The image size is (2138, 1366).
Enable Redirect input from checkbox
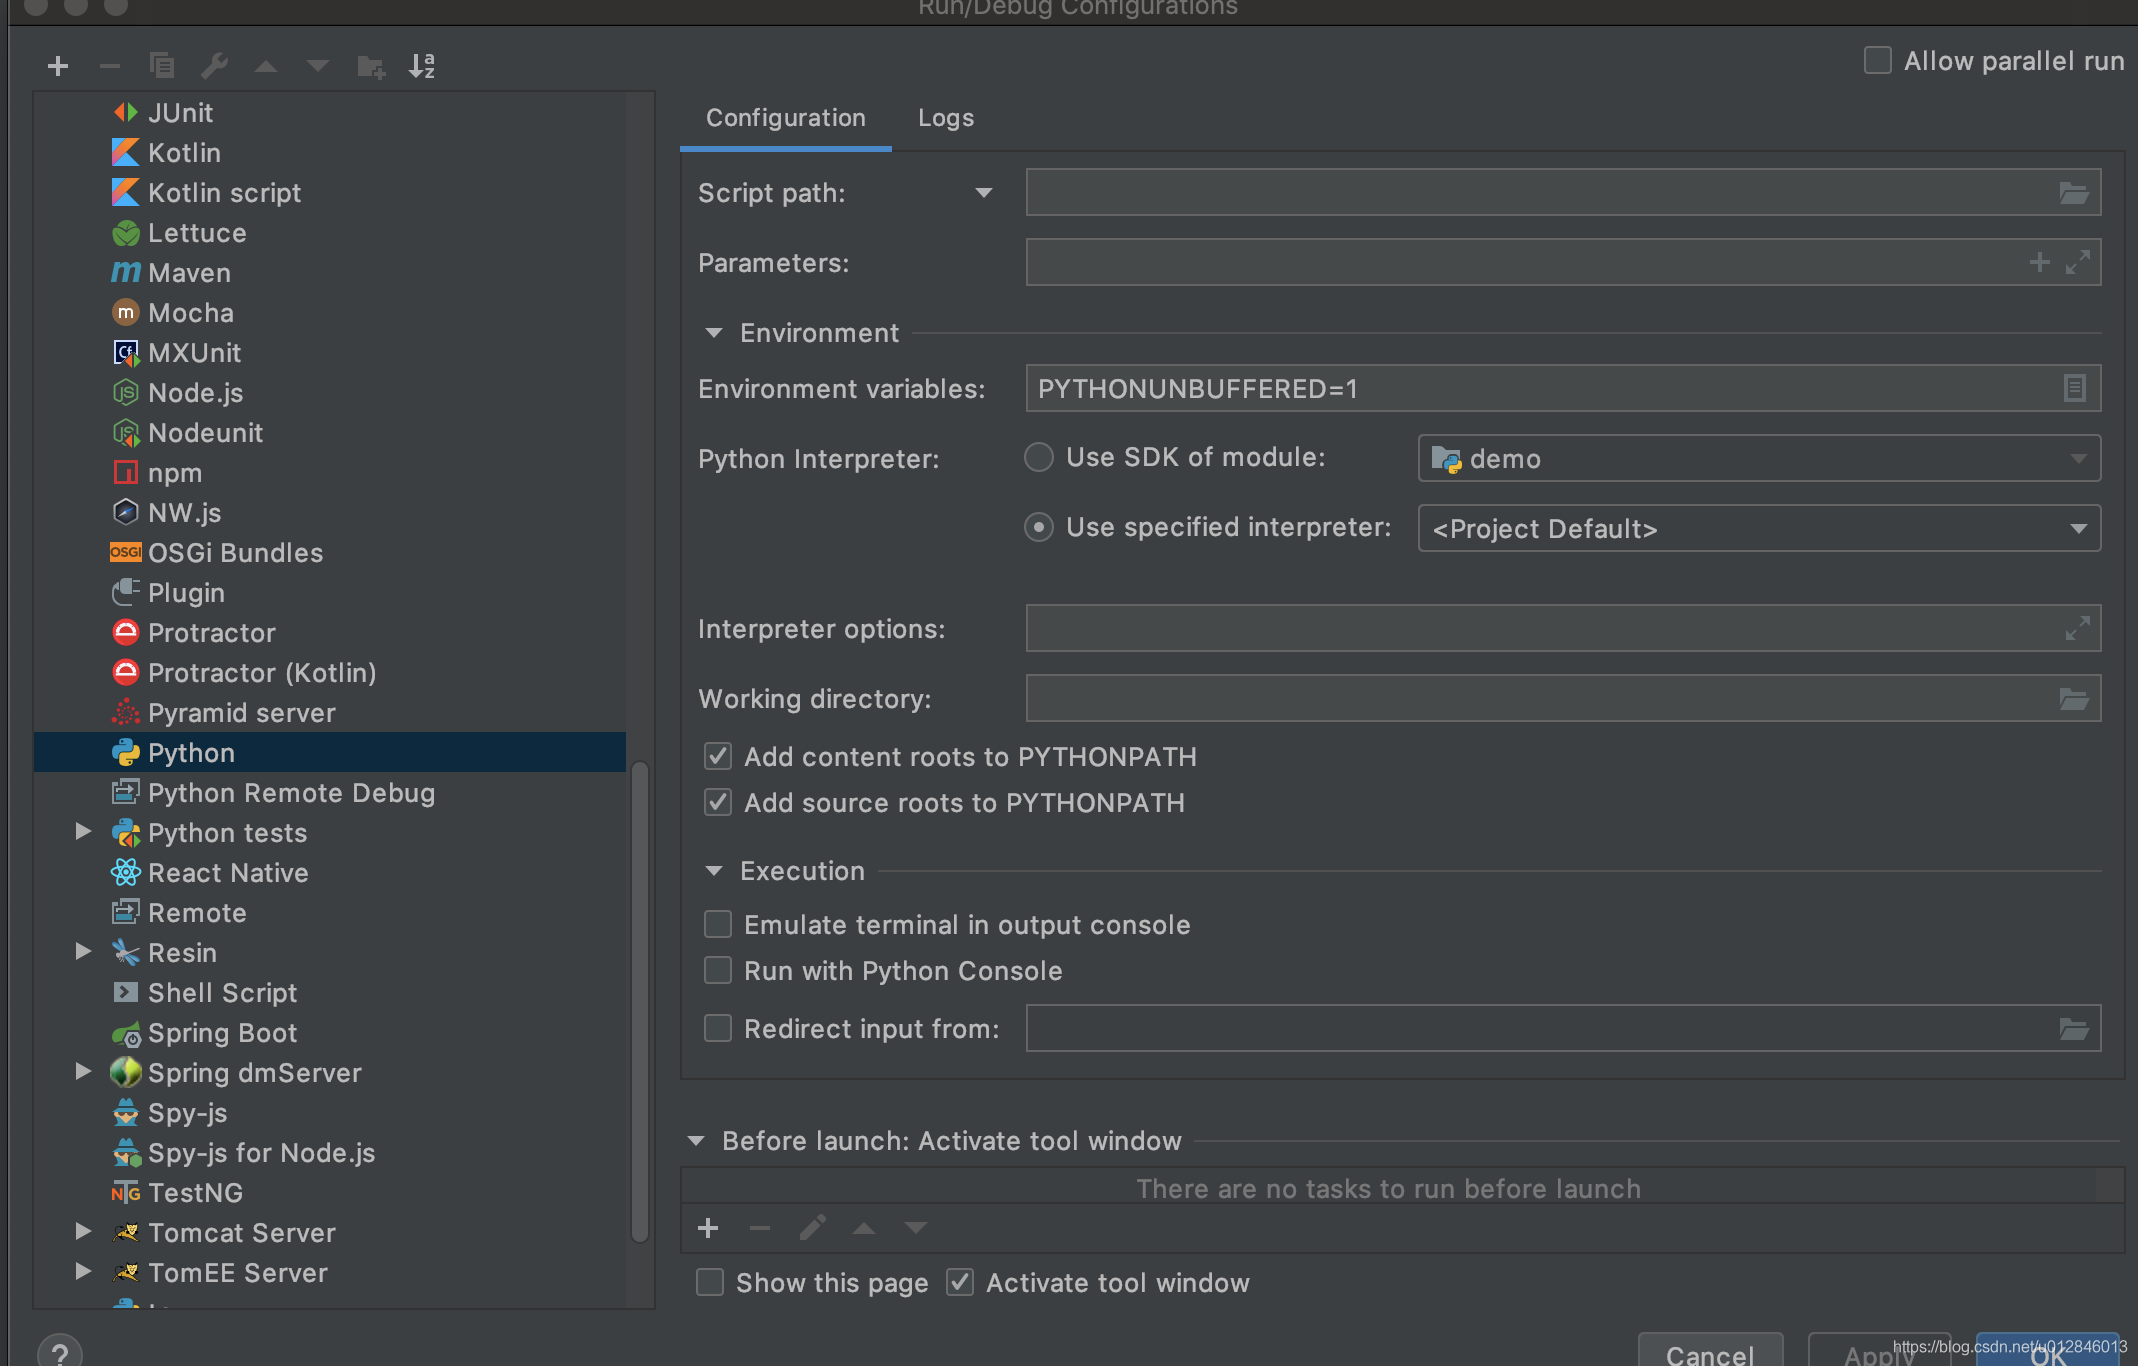click(x=718, y=1028)
